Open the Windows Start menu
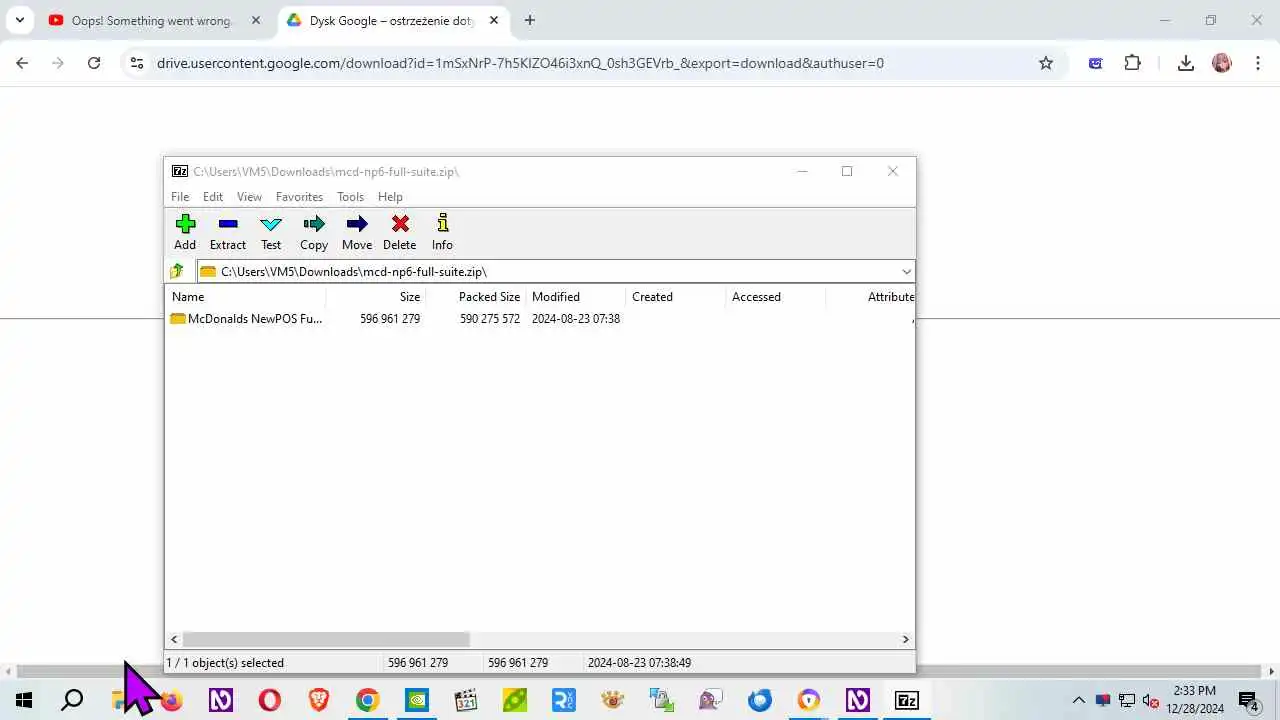The width and height of the screenshot is (1280, 720). (x=24, y=700)
